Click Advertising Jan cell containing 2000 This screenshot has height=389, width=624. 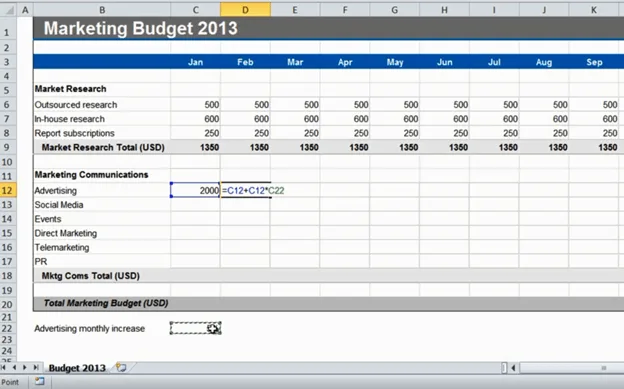coord(195,190)
